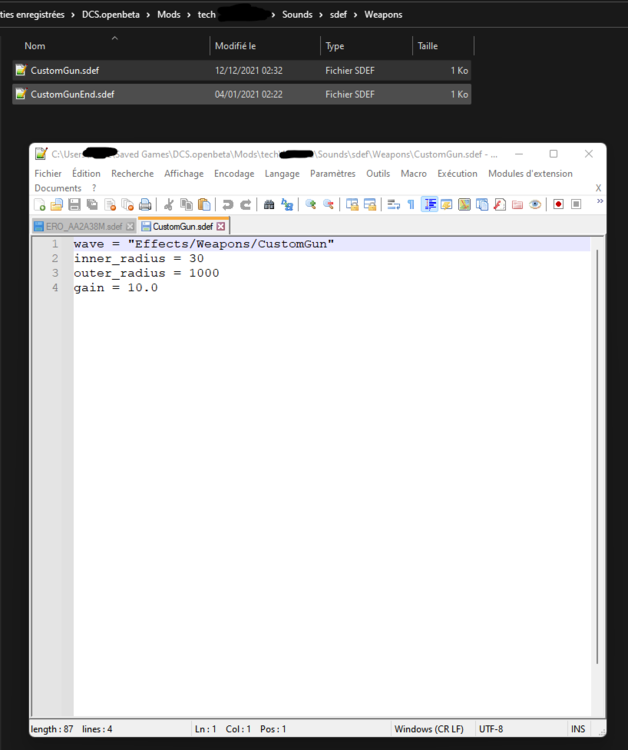This screenshot has height=750, width=628.
Task: Click the Copy toolbar icon
Action: pos(186,205)
